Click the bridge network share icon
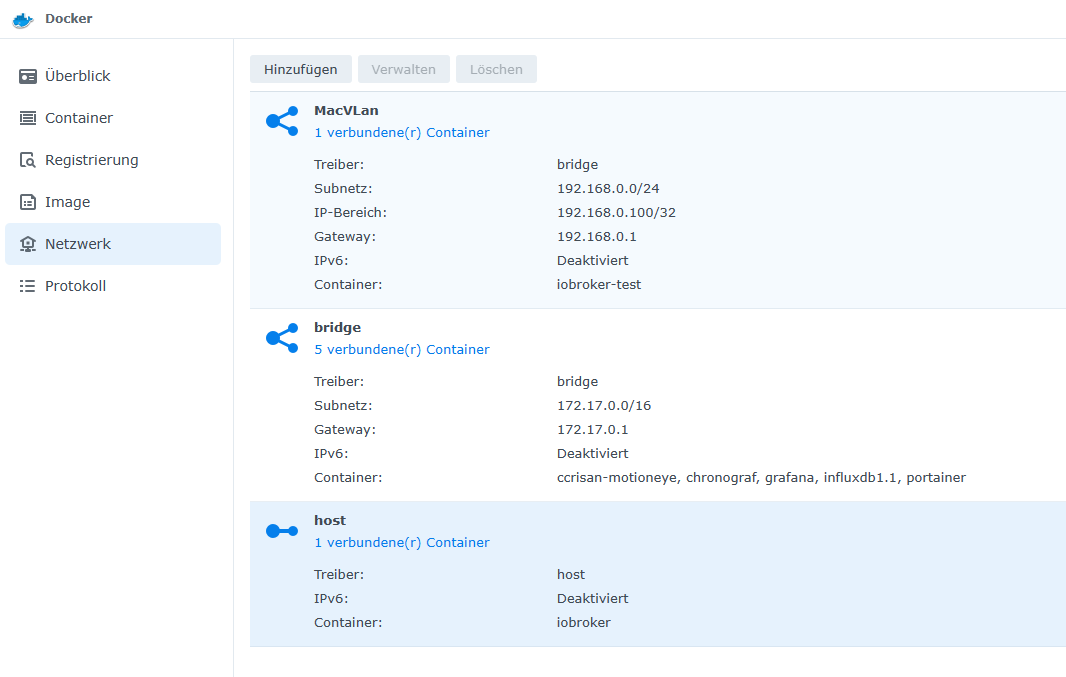The image size is (1066, 677). point(281,338)
